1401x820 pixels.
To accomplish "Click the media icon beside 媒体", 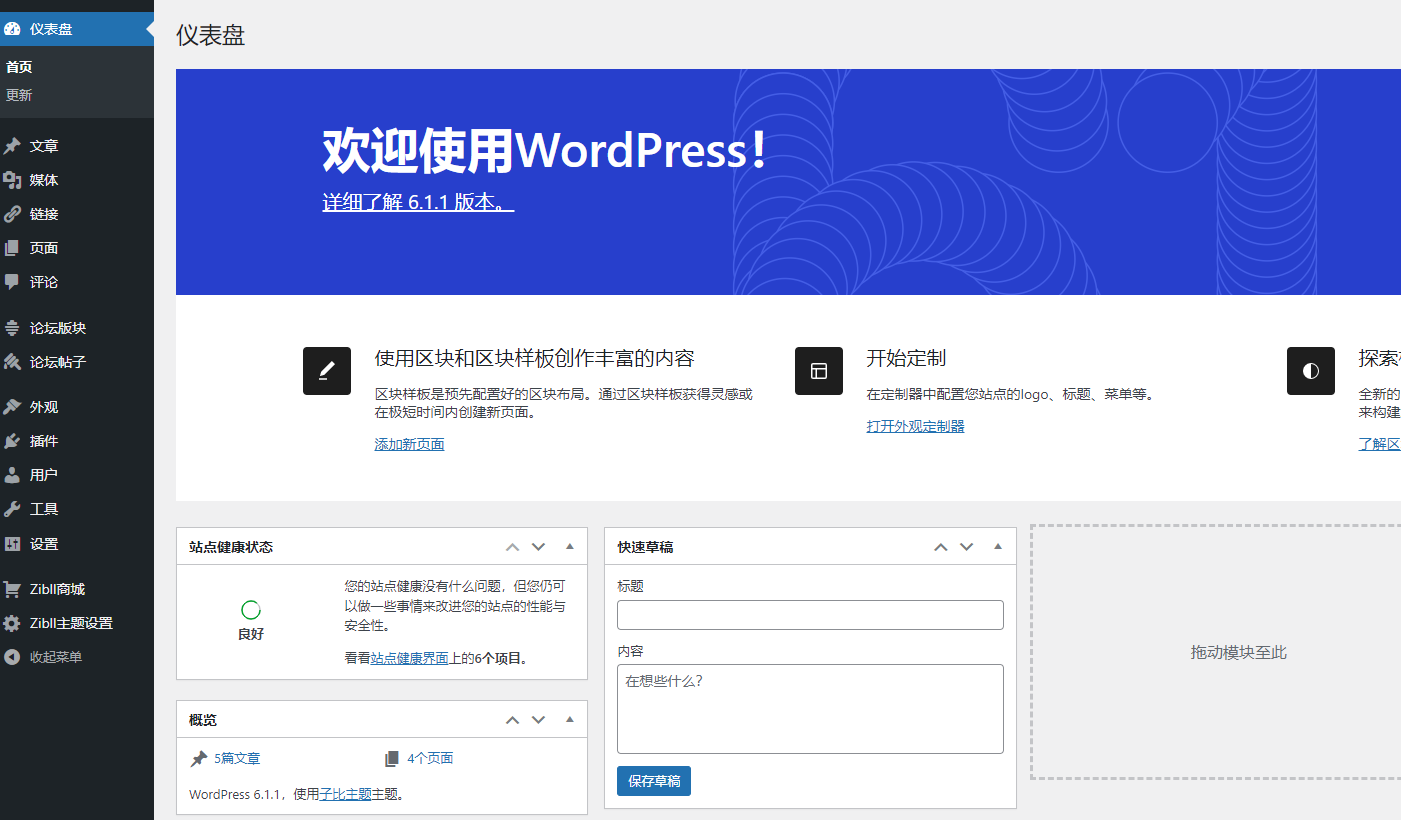I will 12,180.
